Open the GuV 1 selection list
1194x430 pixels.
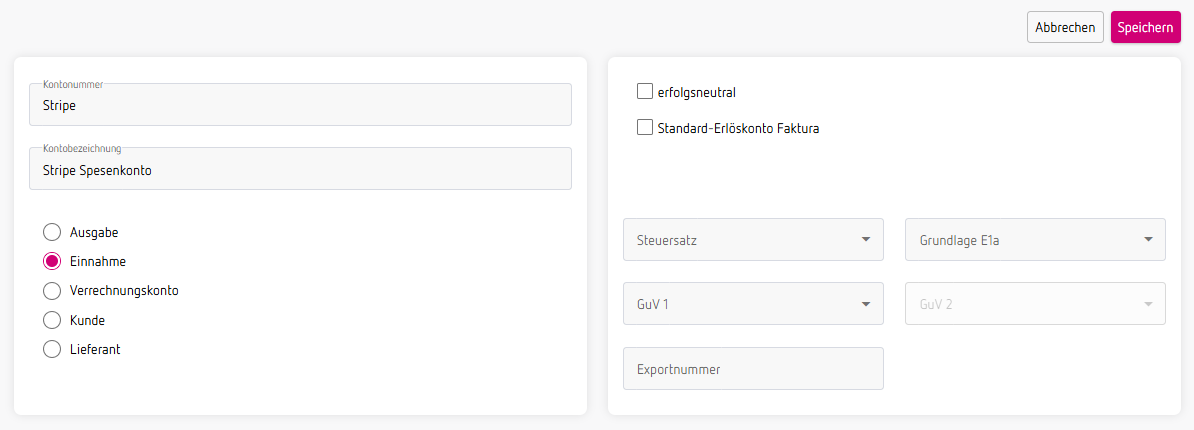click(753, 304)
